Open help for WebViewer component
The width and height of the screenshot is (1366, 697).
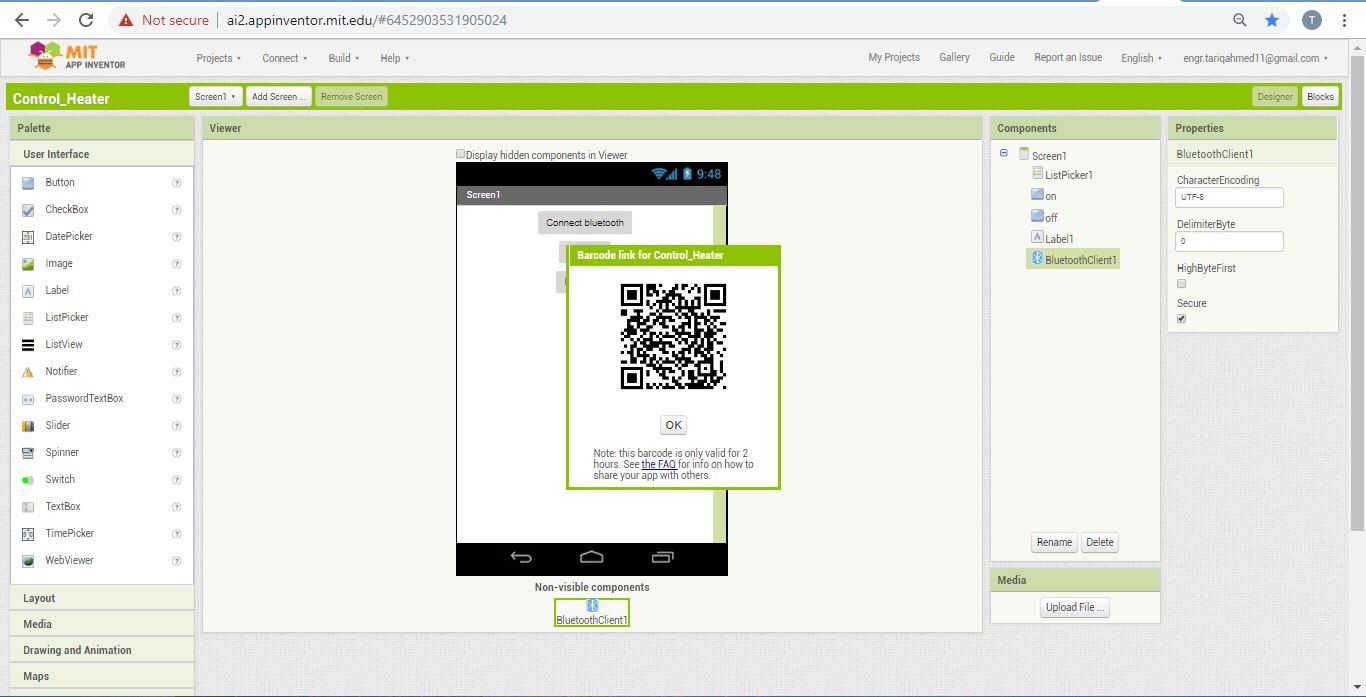click(x=177, y=561)
